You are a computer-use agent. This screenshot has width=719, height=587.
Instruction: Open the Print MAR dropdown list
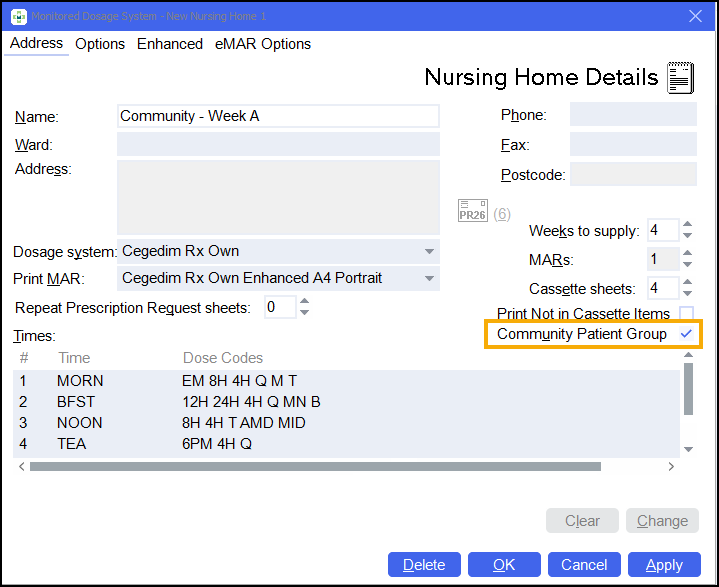pos(429,278)
